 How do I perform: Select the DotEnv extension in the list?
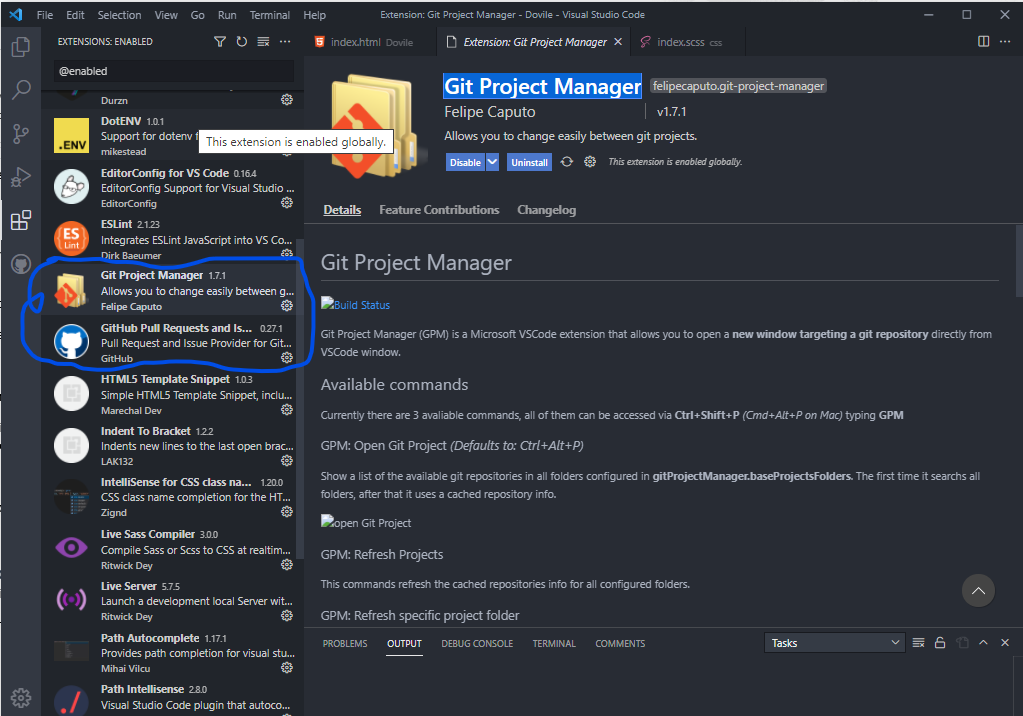coord(172,135)
